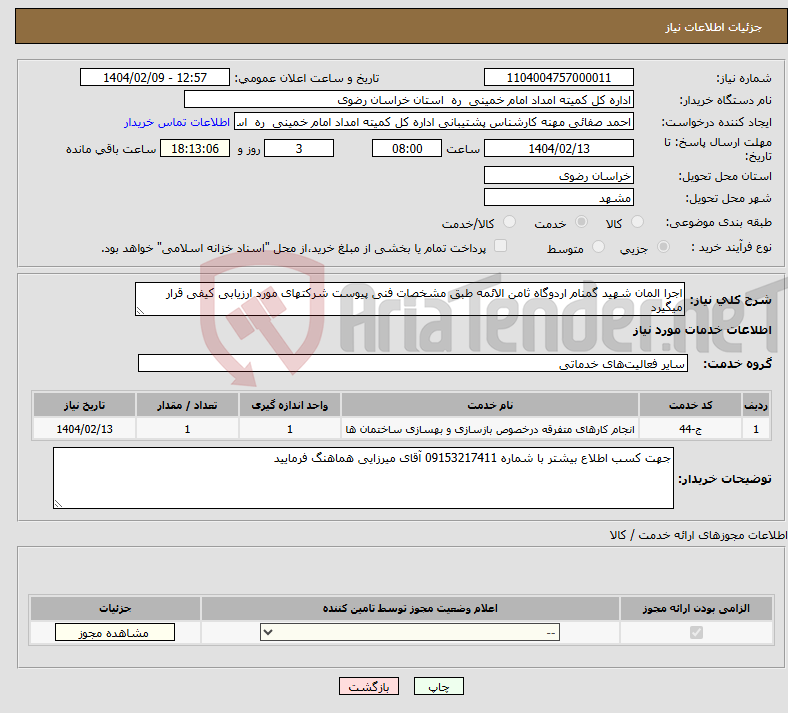
Task: Click the تعداد / مقدار column header
Action: point(187,405)
